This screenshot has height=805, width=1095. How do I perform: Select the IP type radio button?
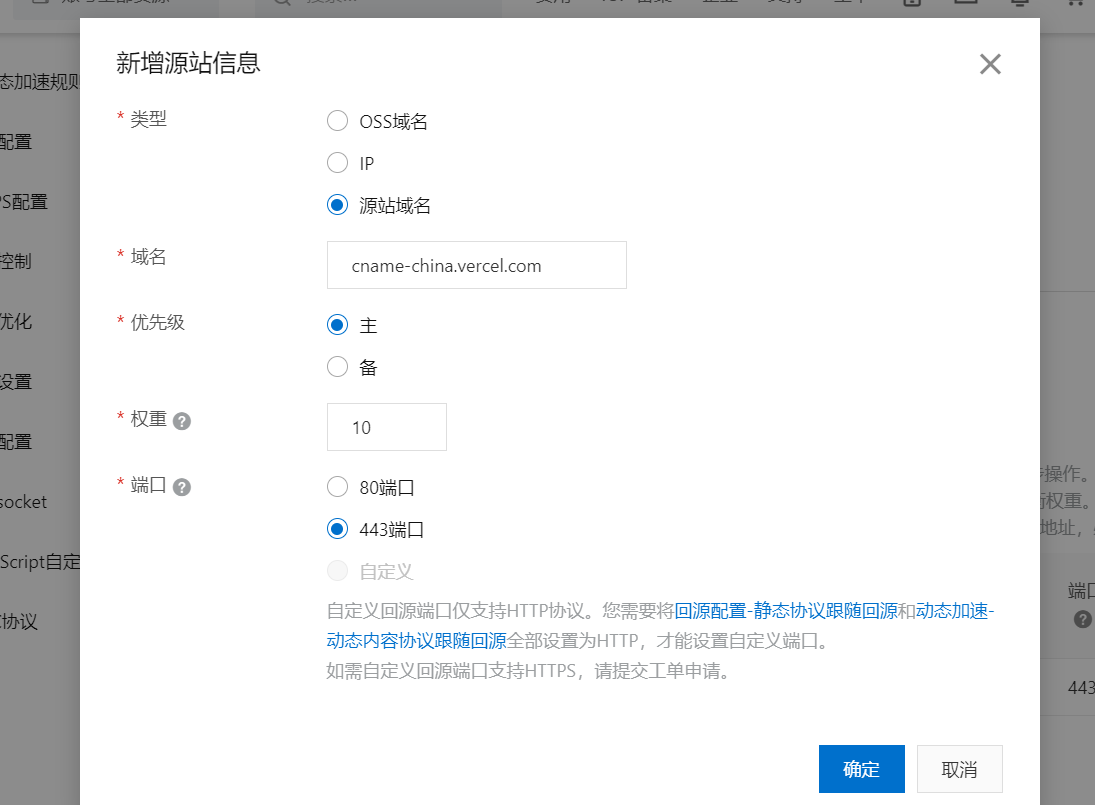[x=338, y=163]
